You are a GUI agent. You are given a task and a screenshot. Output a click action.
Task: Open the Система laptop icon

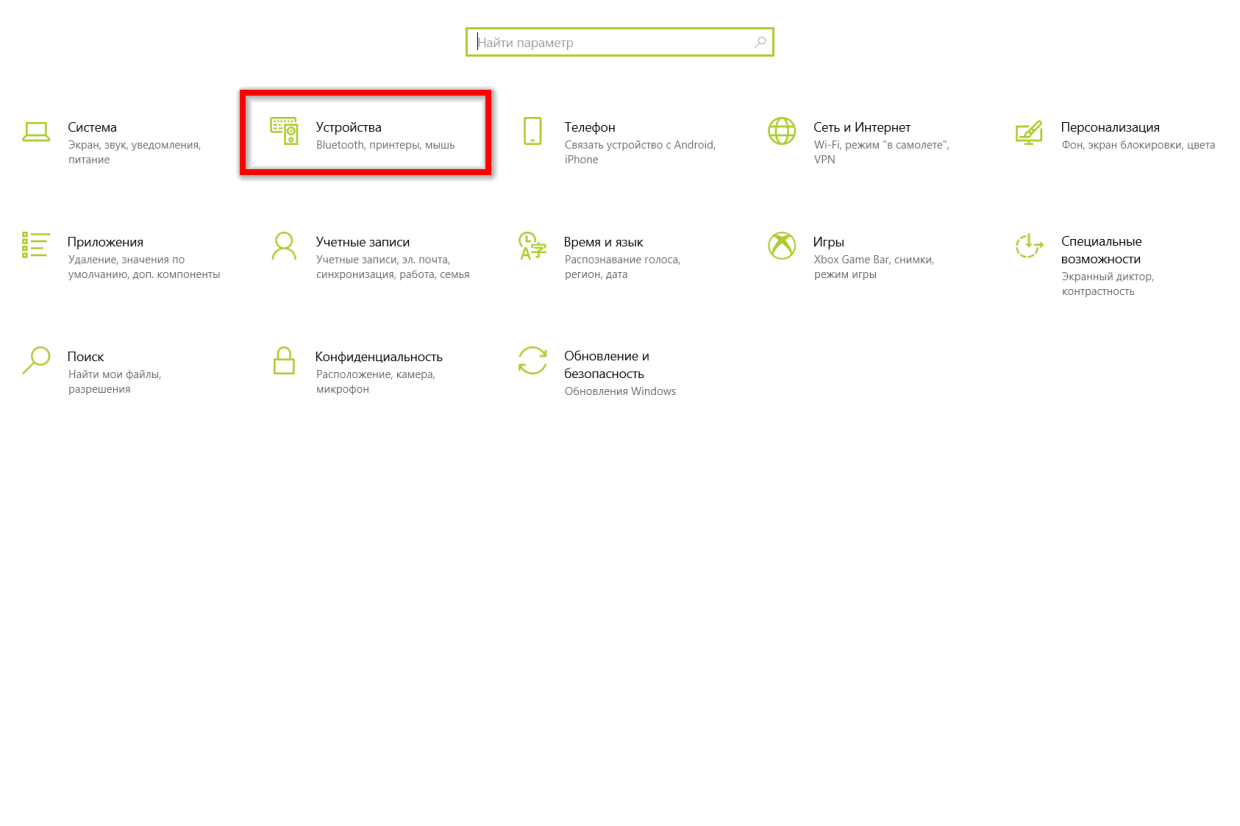pos(36,132)
